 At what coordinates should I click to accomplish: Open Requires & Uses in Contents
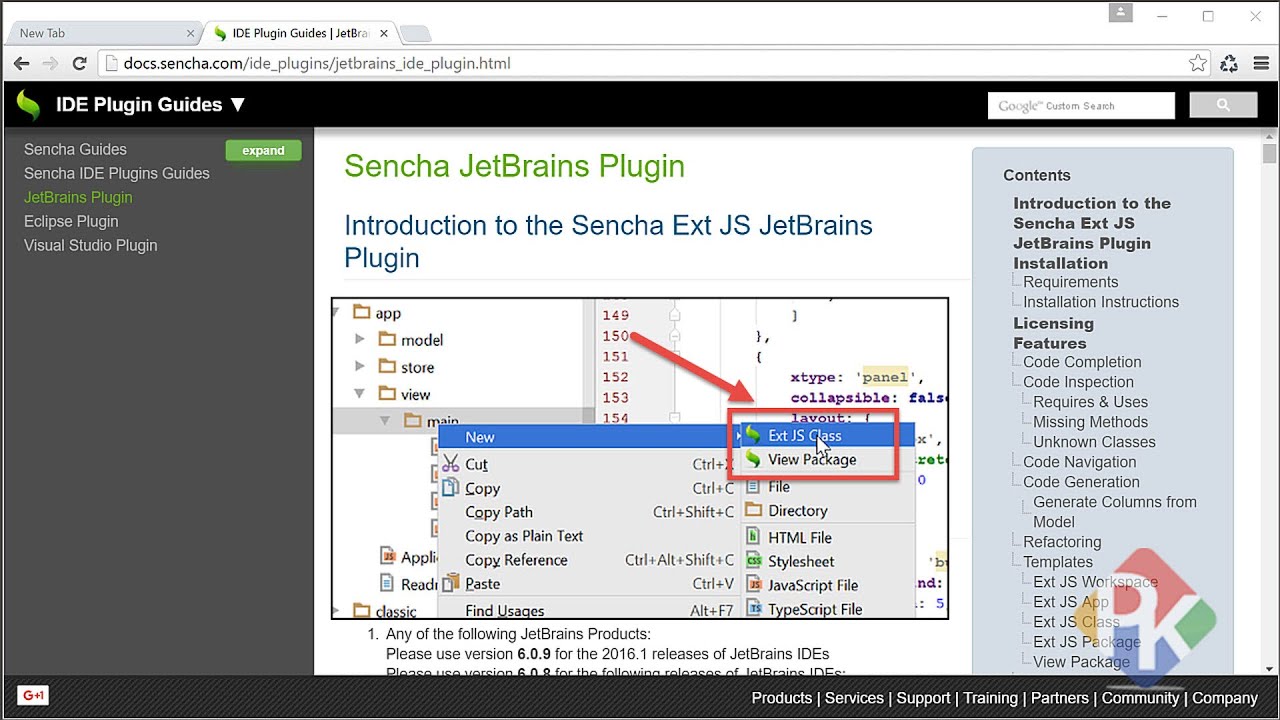[1090, 402]
